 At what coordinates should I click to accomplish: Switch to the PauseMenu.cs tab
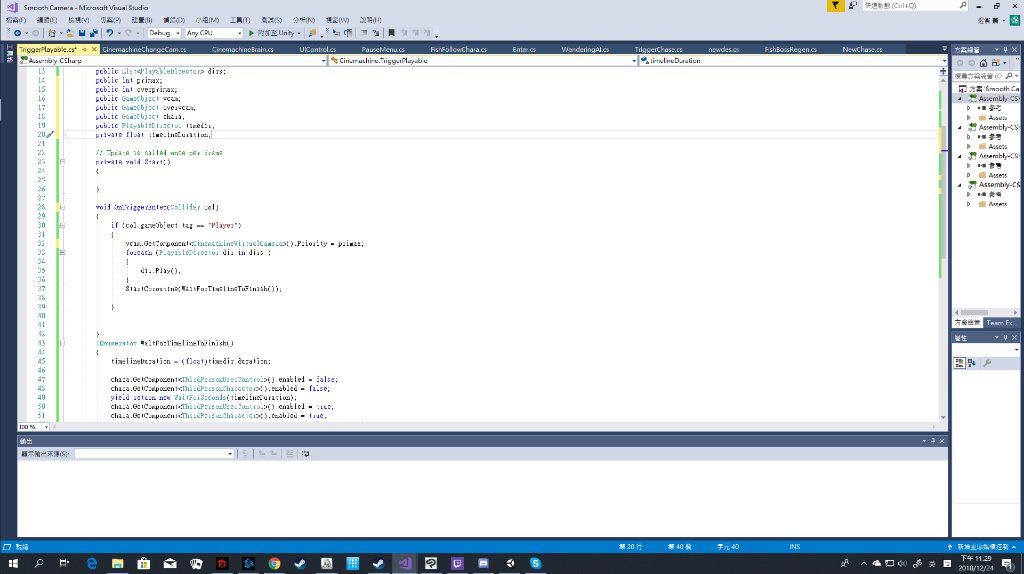[x=382, y=49]
